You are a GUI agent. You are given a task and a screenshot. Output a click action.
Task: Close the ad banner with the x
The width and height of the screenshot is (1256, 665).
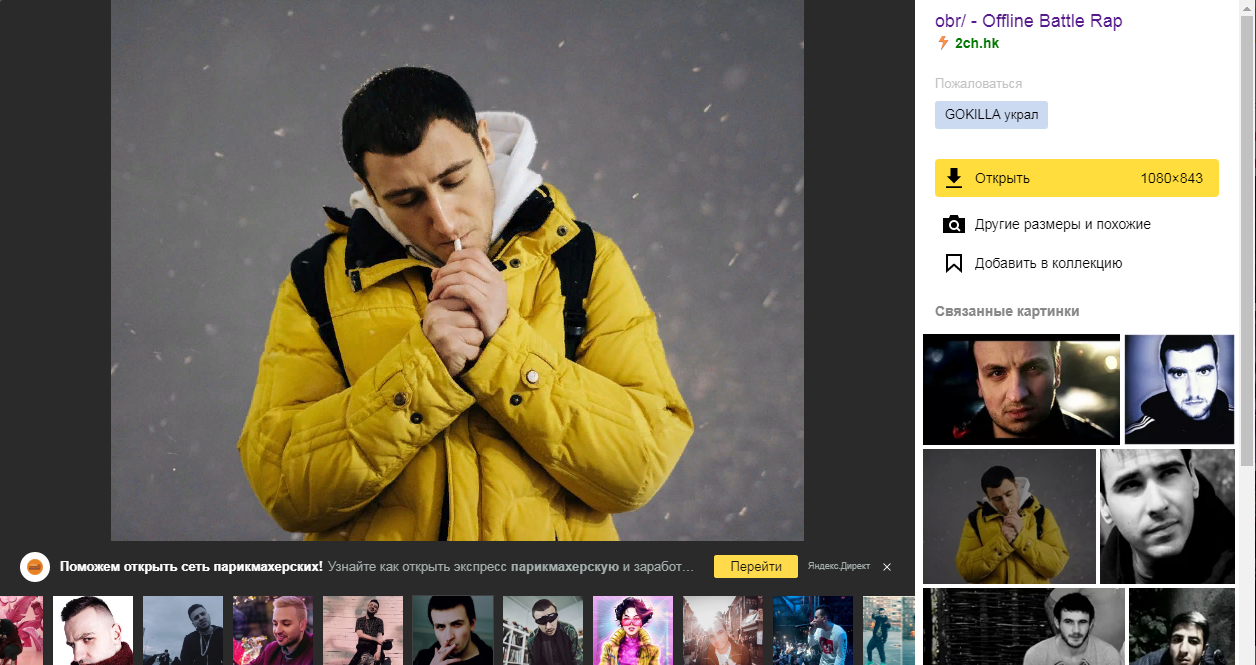886,567
